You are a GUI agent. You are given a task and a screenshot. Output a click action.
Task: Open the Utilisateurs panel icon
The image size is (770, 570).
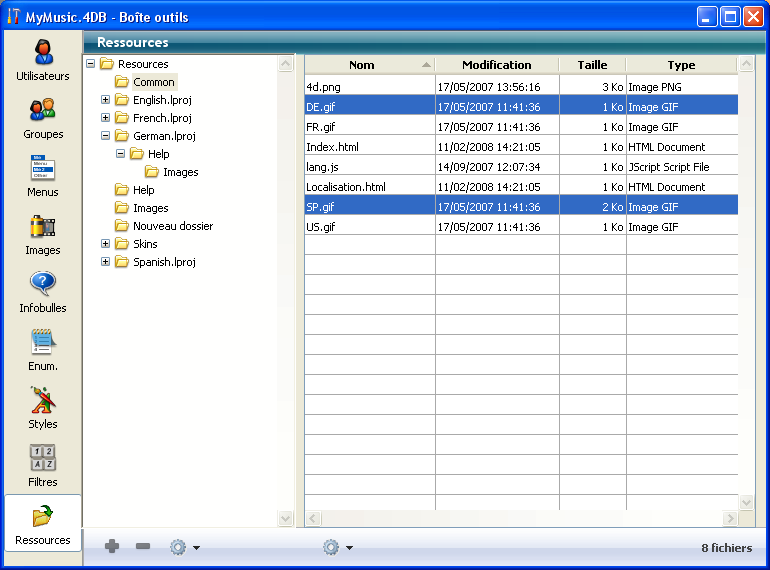[x=42, y=52]
